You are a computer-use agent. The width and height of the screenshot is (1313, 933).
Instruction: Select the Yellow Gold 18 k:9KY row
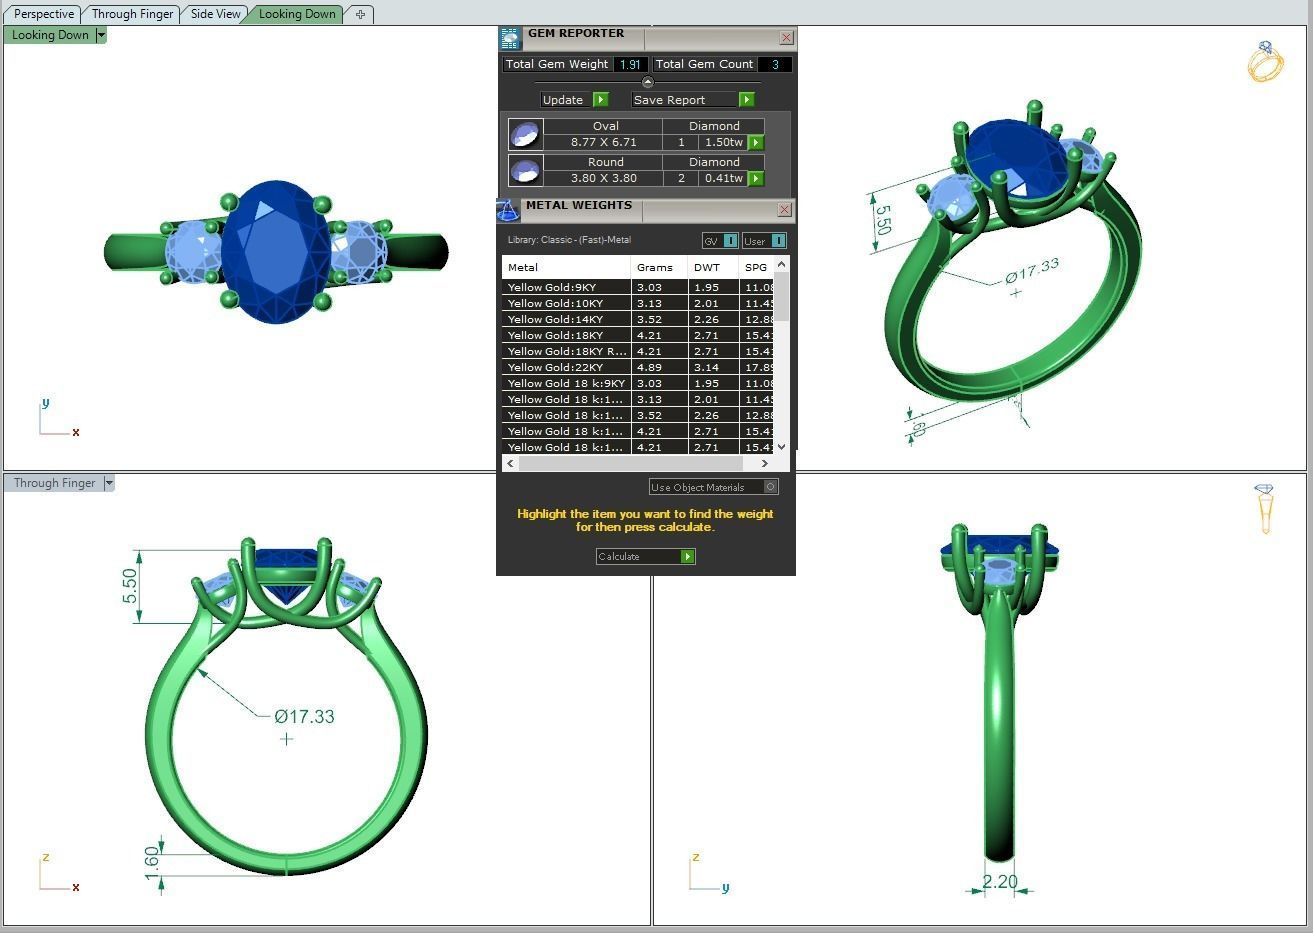638,383
